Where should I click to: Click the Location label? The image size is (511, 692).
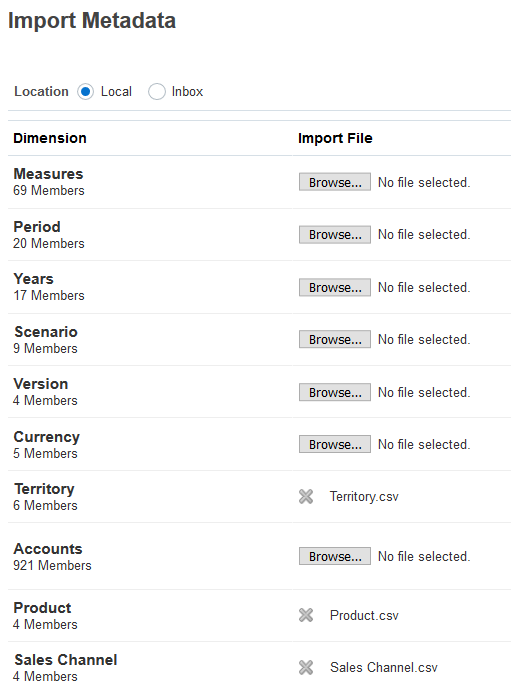click(x=41, y=91)
